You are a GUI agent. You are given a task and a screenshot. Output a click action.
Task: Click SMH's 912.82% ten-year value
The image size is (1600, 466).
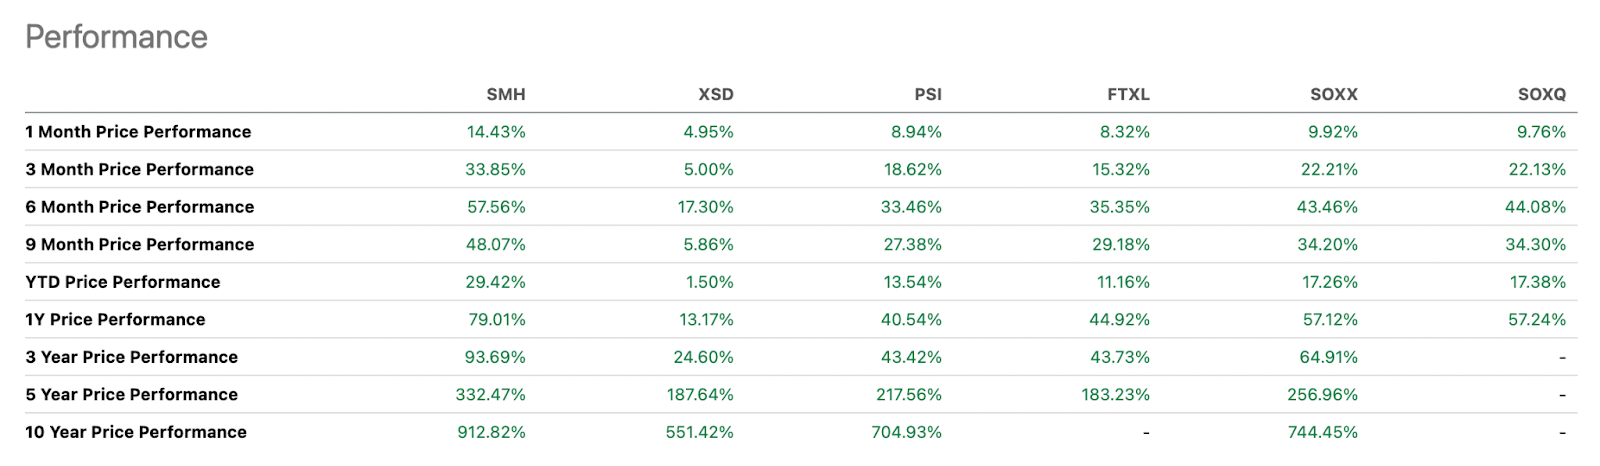[x=490, y=432]
